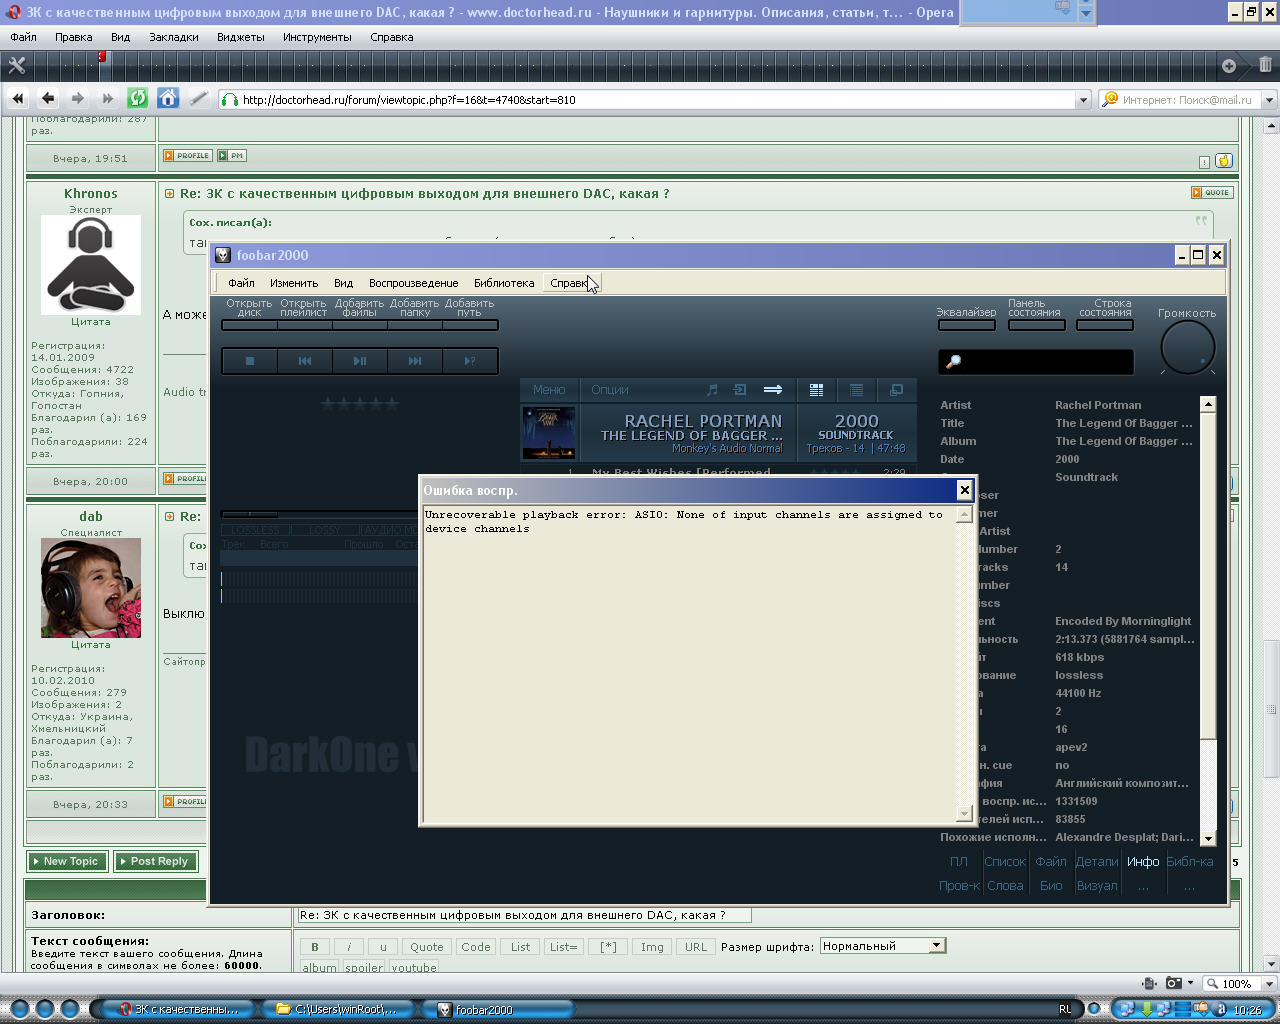Click the enter/cursor-follow icon in playlist header
The image size is (1280, 1024).
pos(740,390)
